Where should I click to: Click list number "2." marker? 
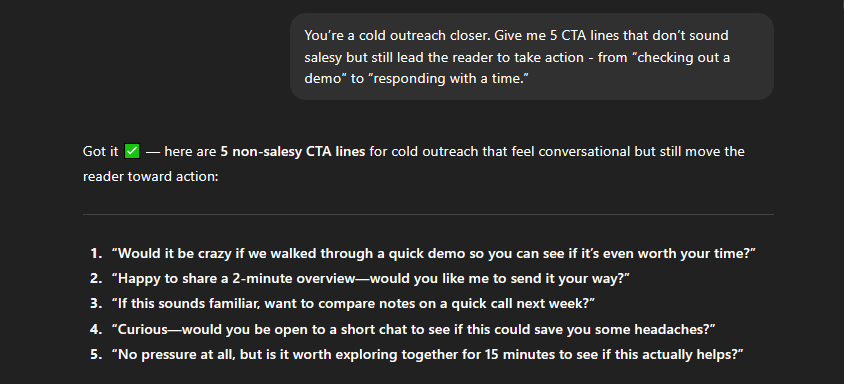pyautogui.click(x=96, y=278)
